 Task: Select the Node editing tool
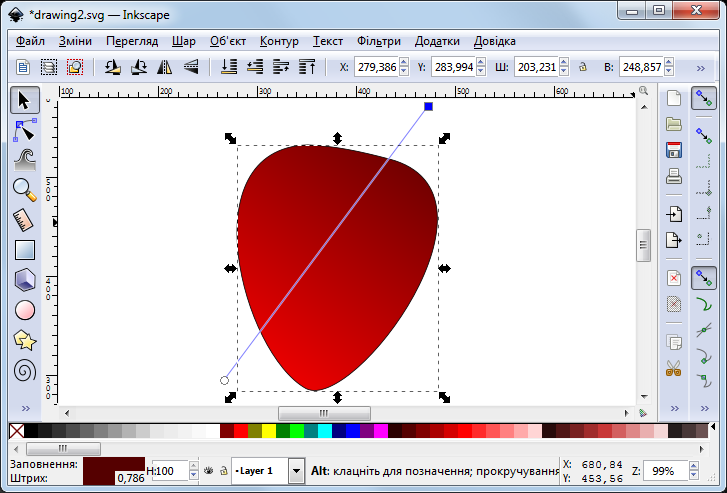(25, 129)
